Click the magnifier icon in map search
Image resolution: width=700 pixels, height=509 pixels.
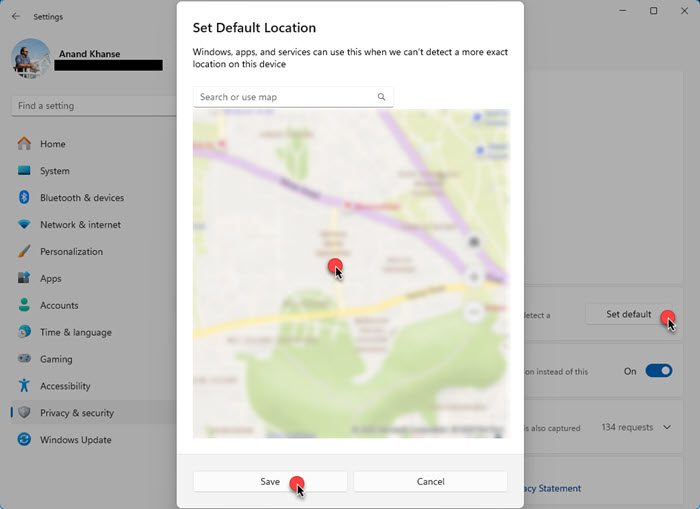[381, 97]
